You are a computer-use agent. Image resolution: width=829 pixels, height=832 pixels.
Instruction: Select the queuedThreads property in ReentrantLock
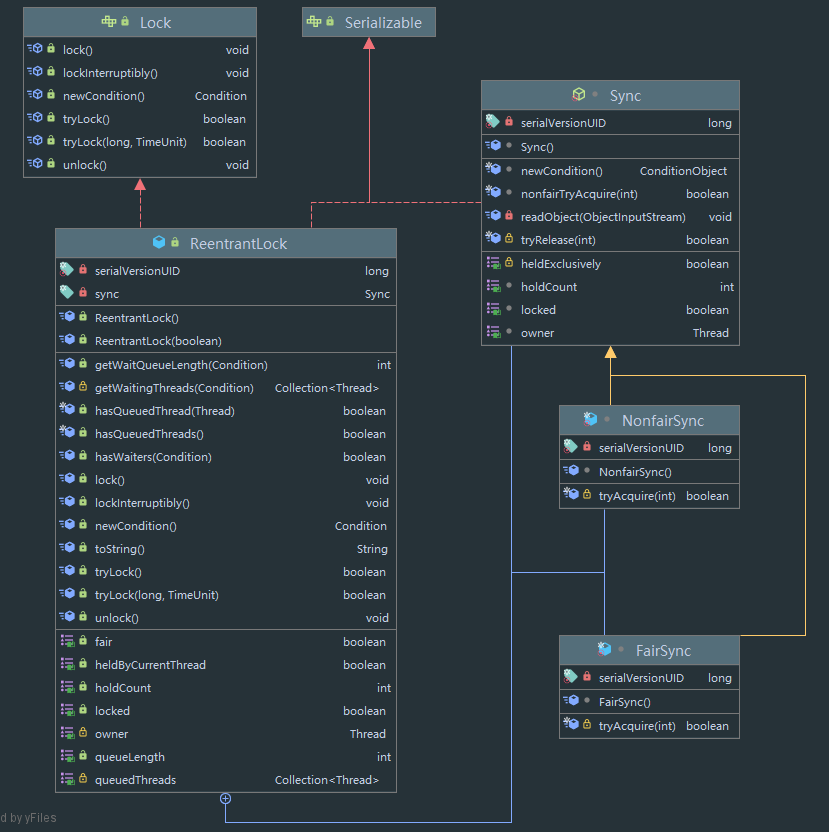(x=135, y=780)
